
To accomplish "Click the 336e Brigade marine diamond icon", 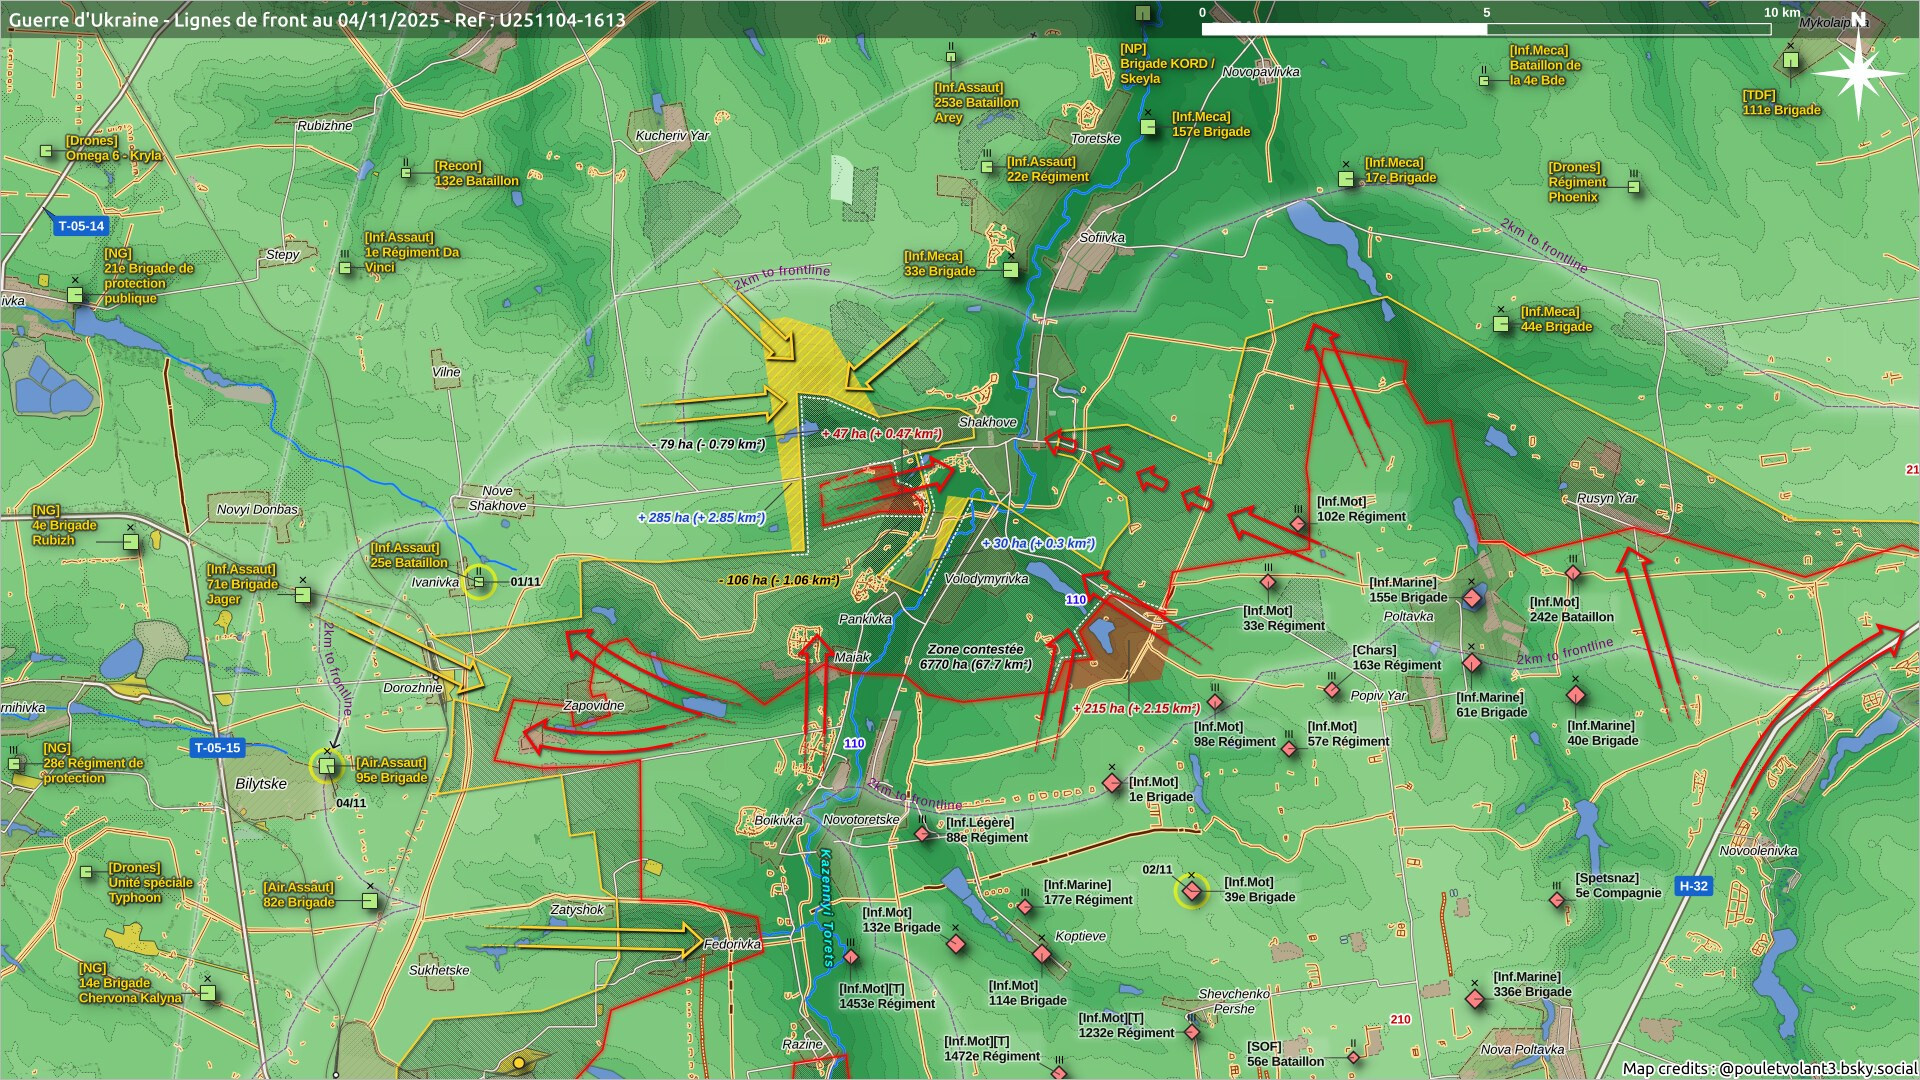I will pyautogui.click(x=1475, y=998).
